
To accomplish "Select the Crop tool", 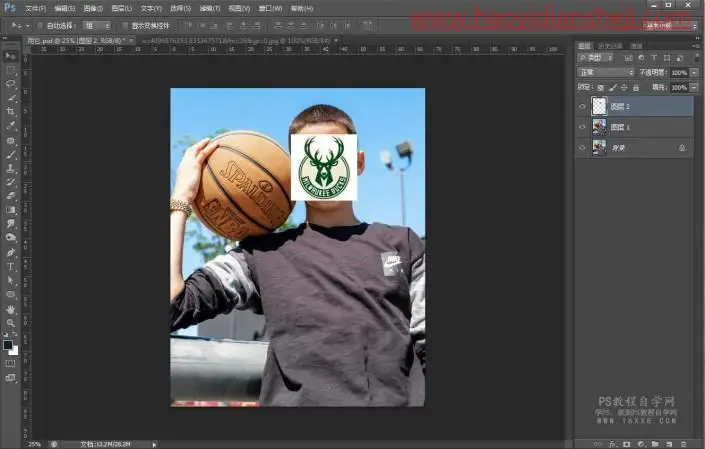I will [11, 111].
